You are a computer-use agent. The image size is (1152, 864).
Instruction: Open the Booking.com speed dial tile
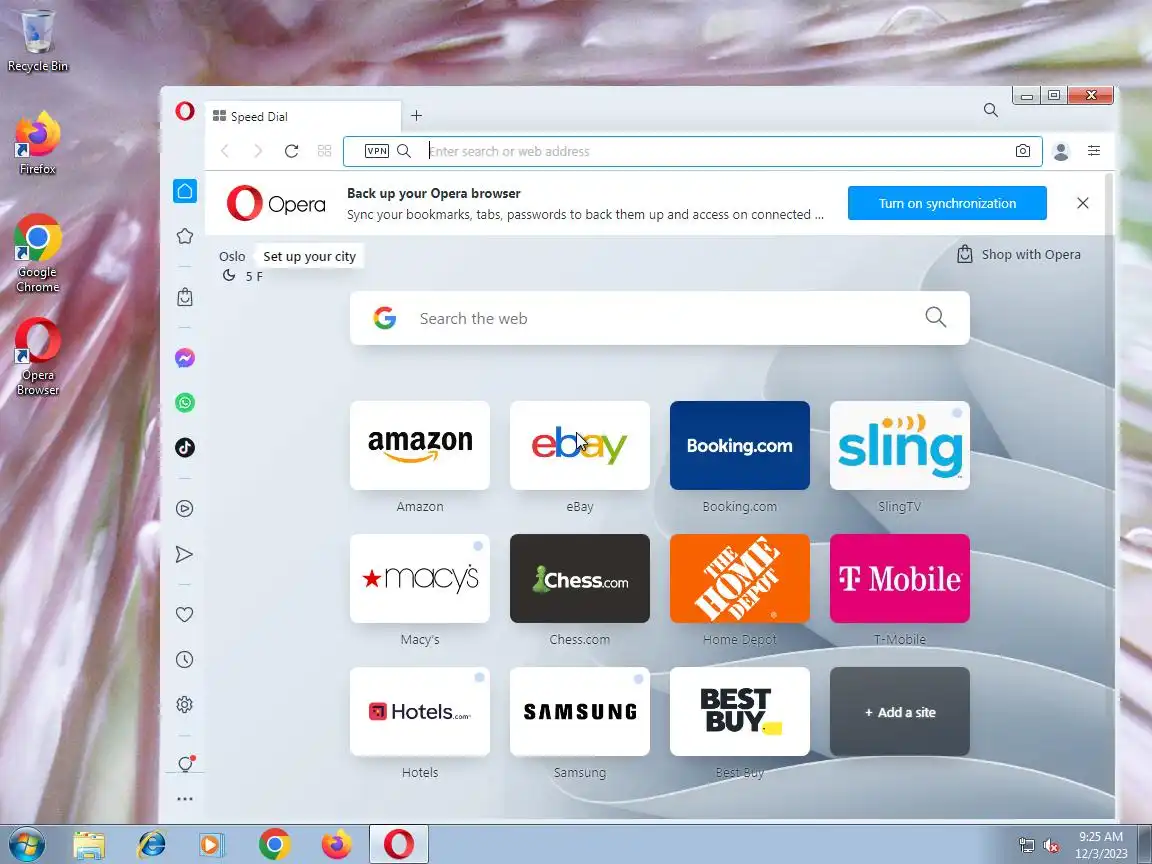[740, 445]
